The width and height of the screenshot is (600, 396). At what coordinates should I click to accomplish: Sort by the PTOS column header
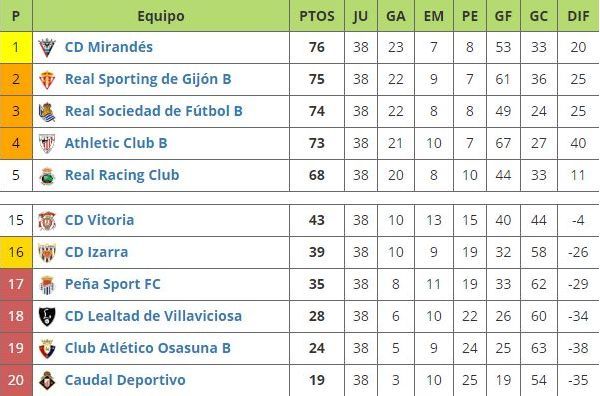coord(317,16)
